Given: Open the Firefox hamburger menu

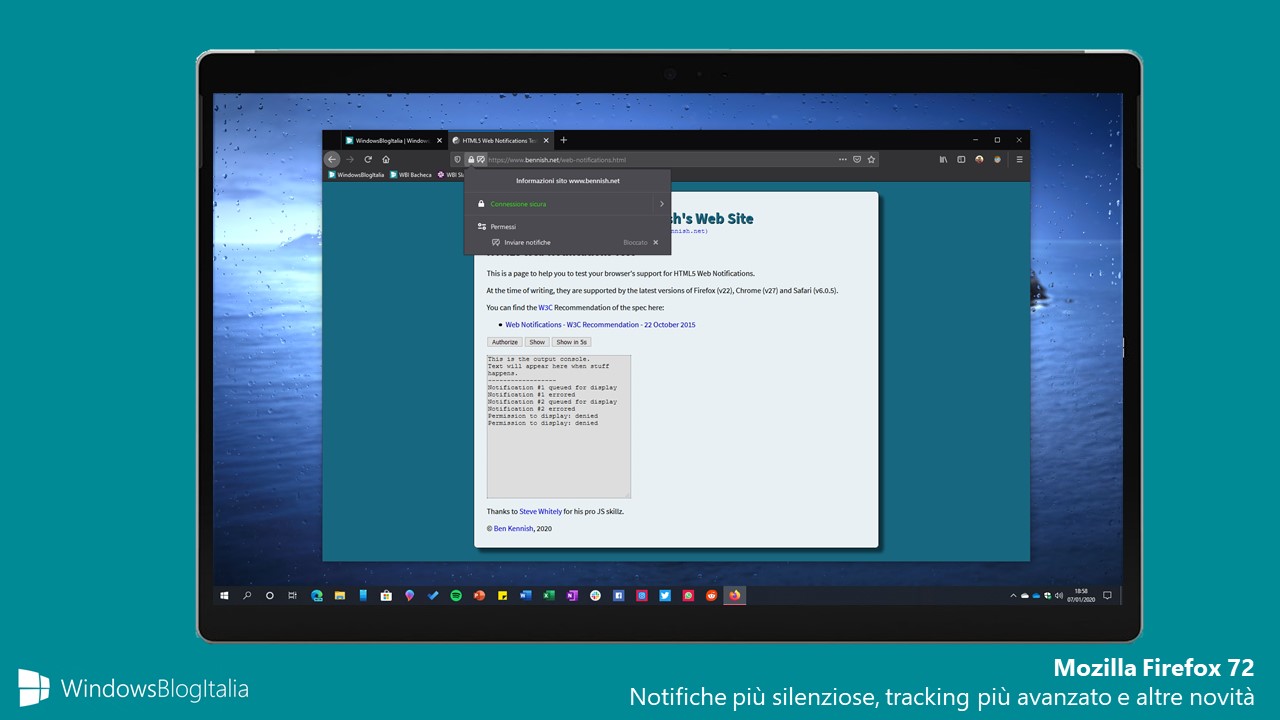Looking at the screenshot, I should tap(1020, 159).
